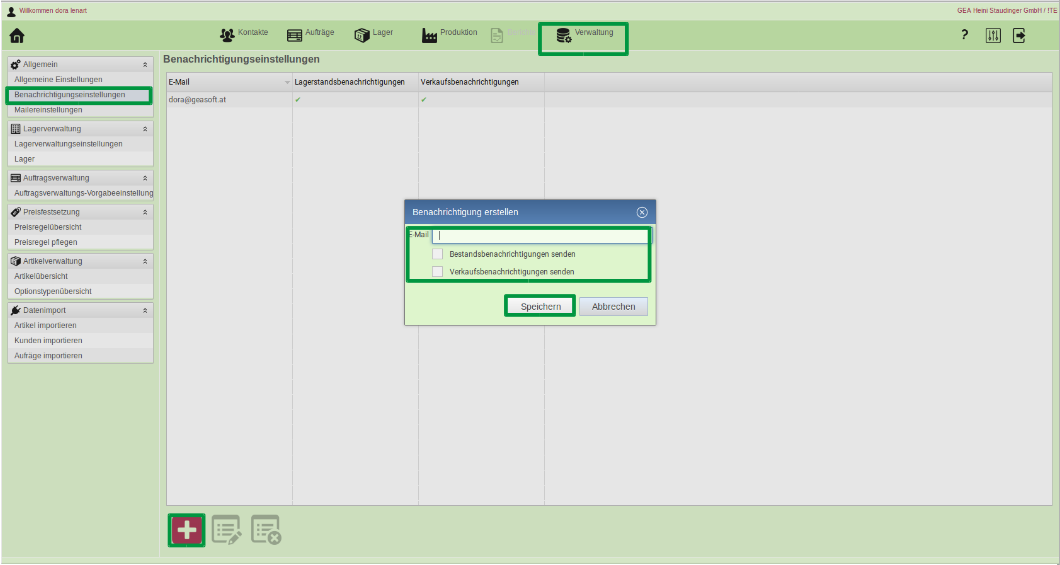The image size is (1060, 565).
Task: Collapse the Allgemein sidebar section
Action: point(145,64)
